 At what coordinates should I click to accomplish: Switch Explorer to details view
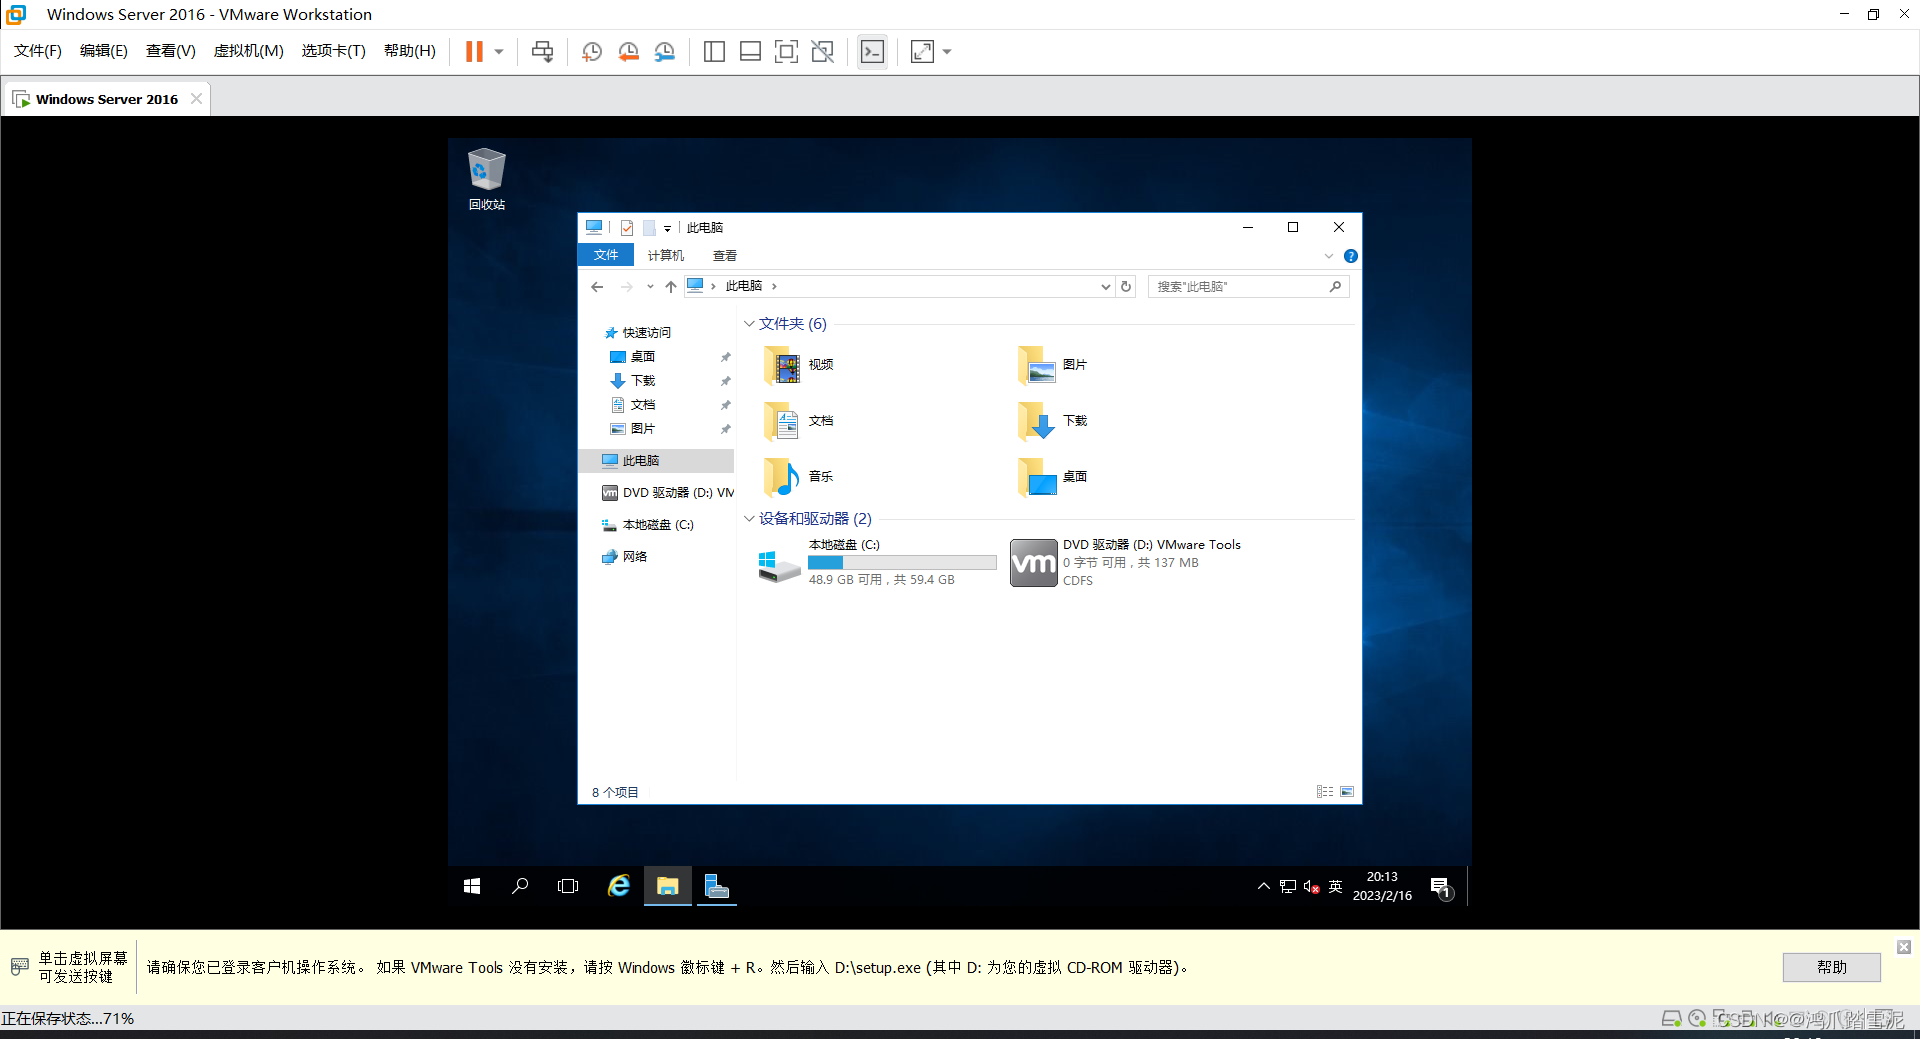point(1325,792)
